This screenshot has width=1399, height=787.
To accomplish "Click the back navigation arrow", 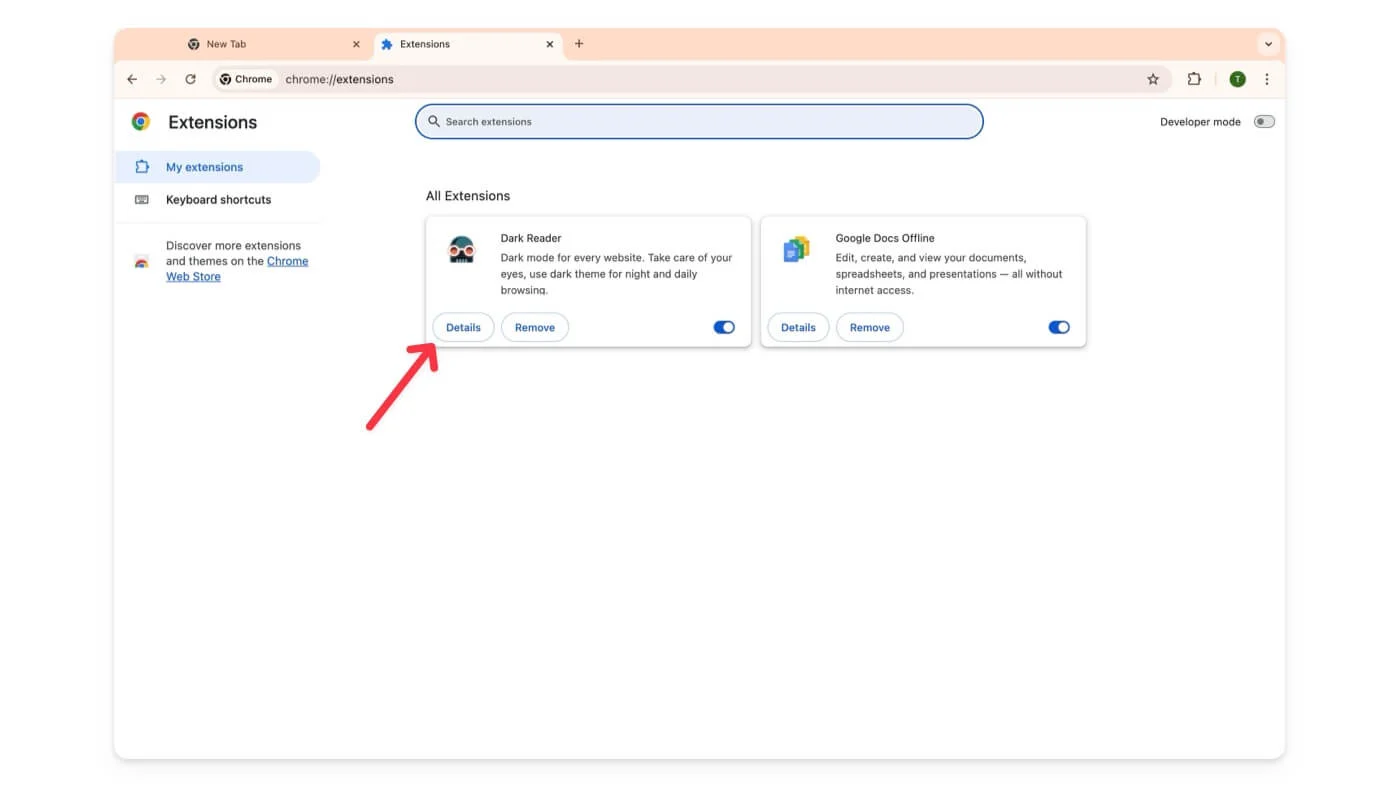I will [x=132, y=79].
